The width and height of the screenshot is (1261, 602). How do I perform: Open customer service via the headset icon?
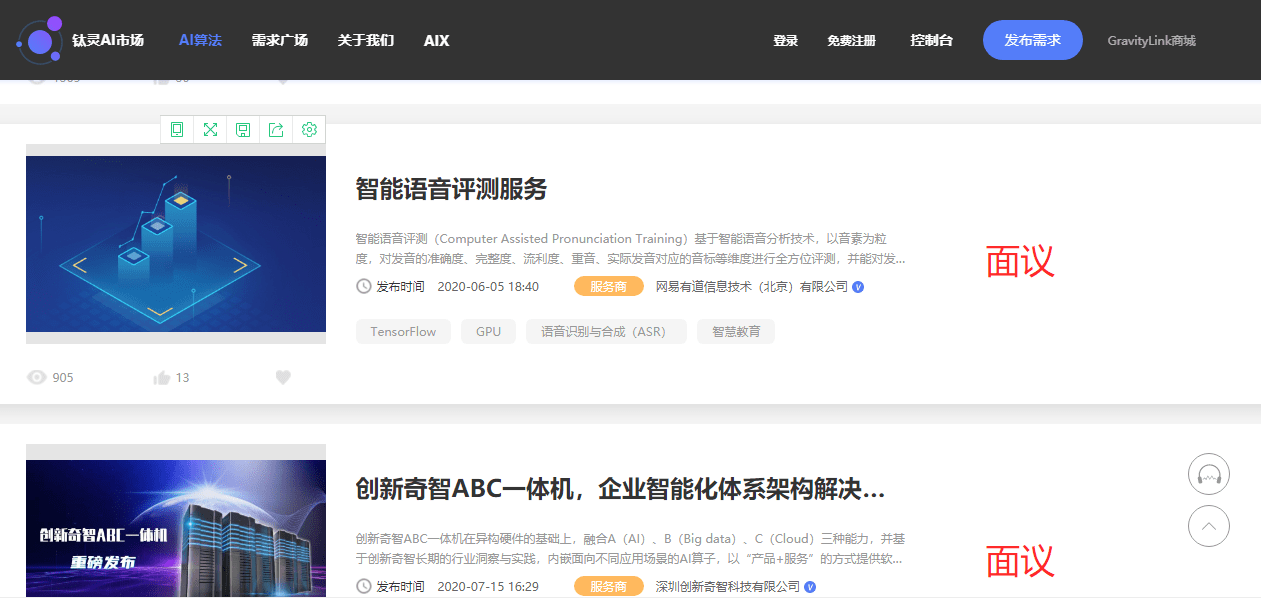[x=1209, y=474]
